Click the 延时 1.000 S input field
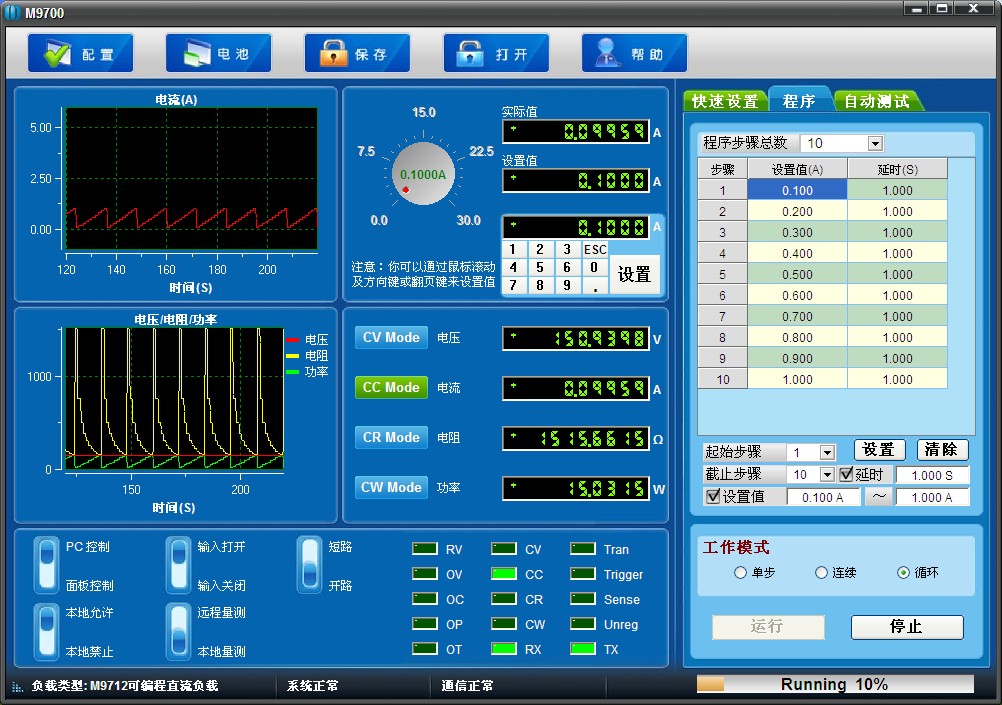Image resolution: width=1002 pixels, height=705 pixels. tap(932, 475)
